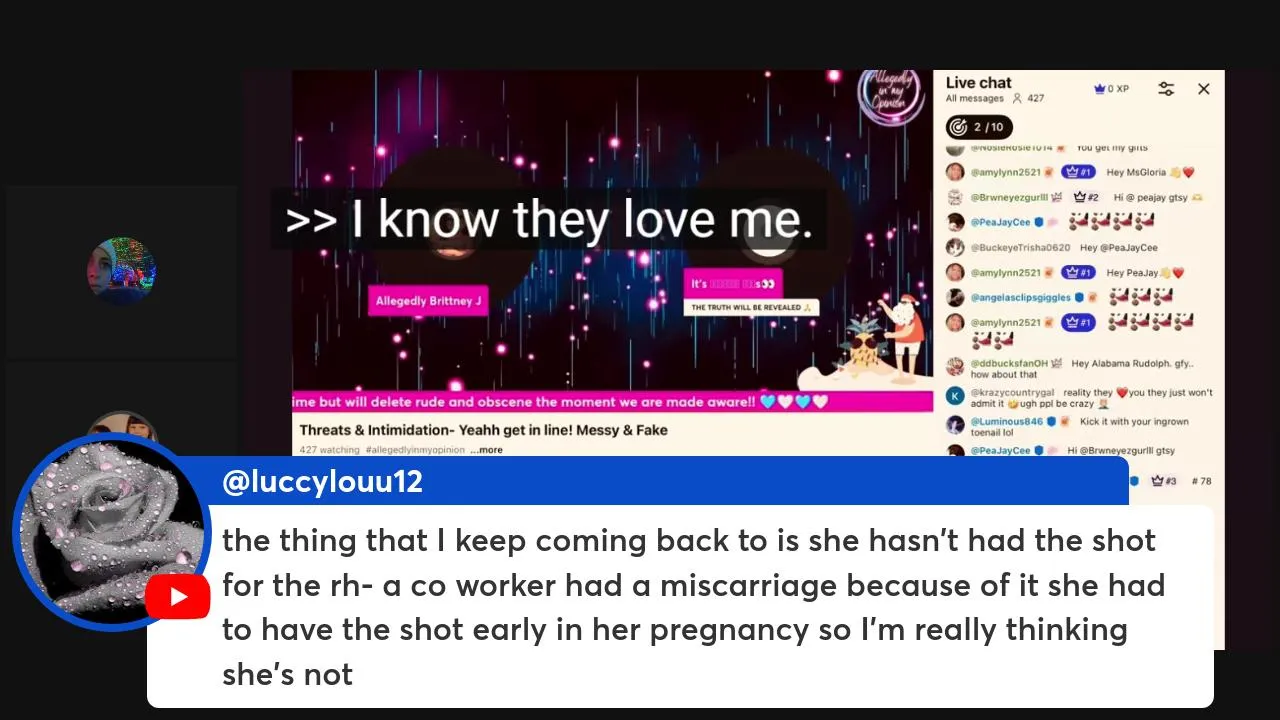Open the 2/10 goal target badge

click(x=980, y=127)
